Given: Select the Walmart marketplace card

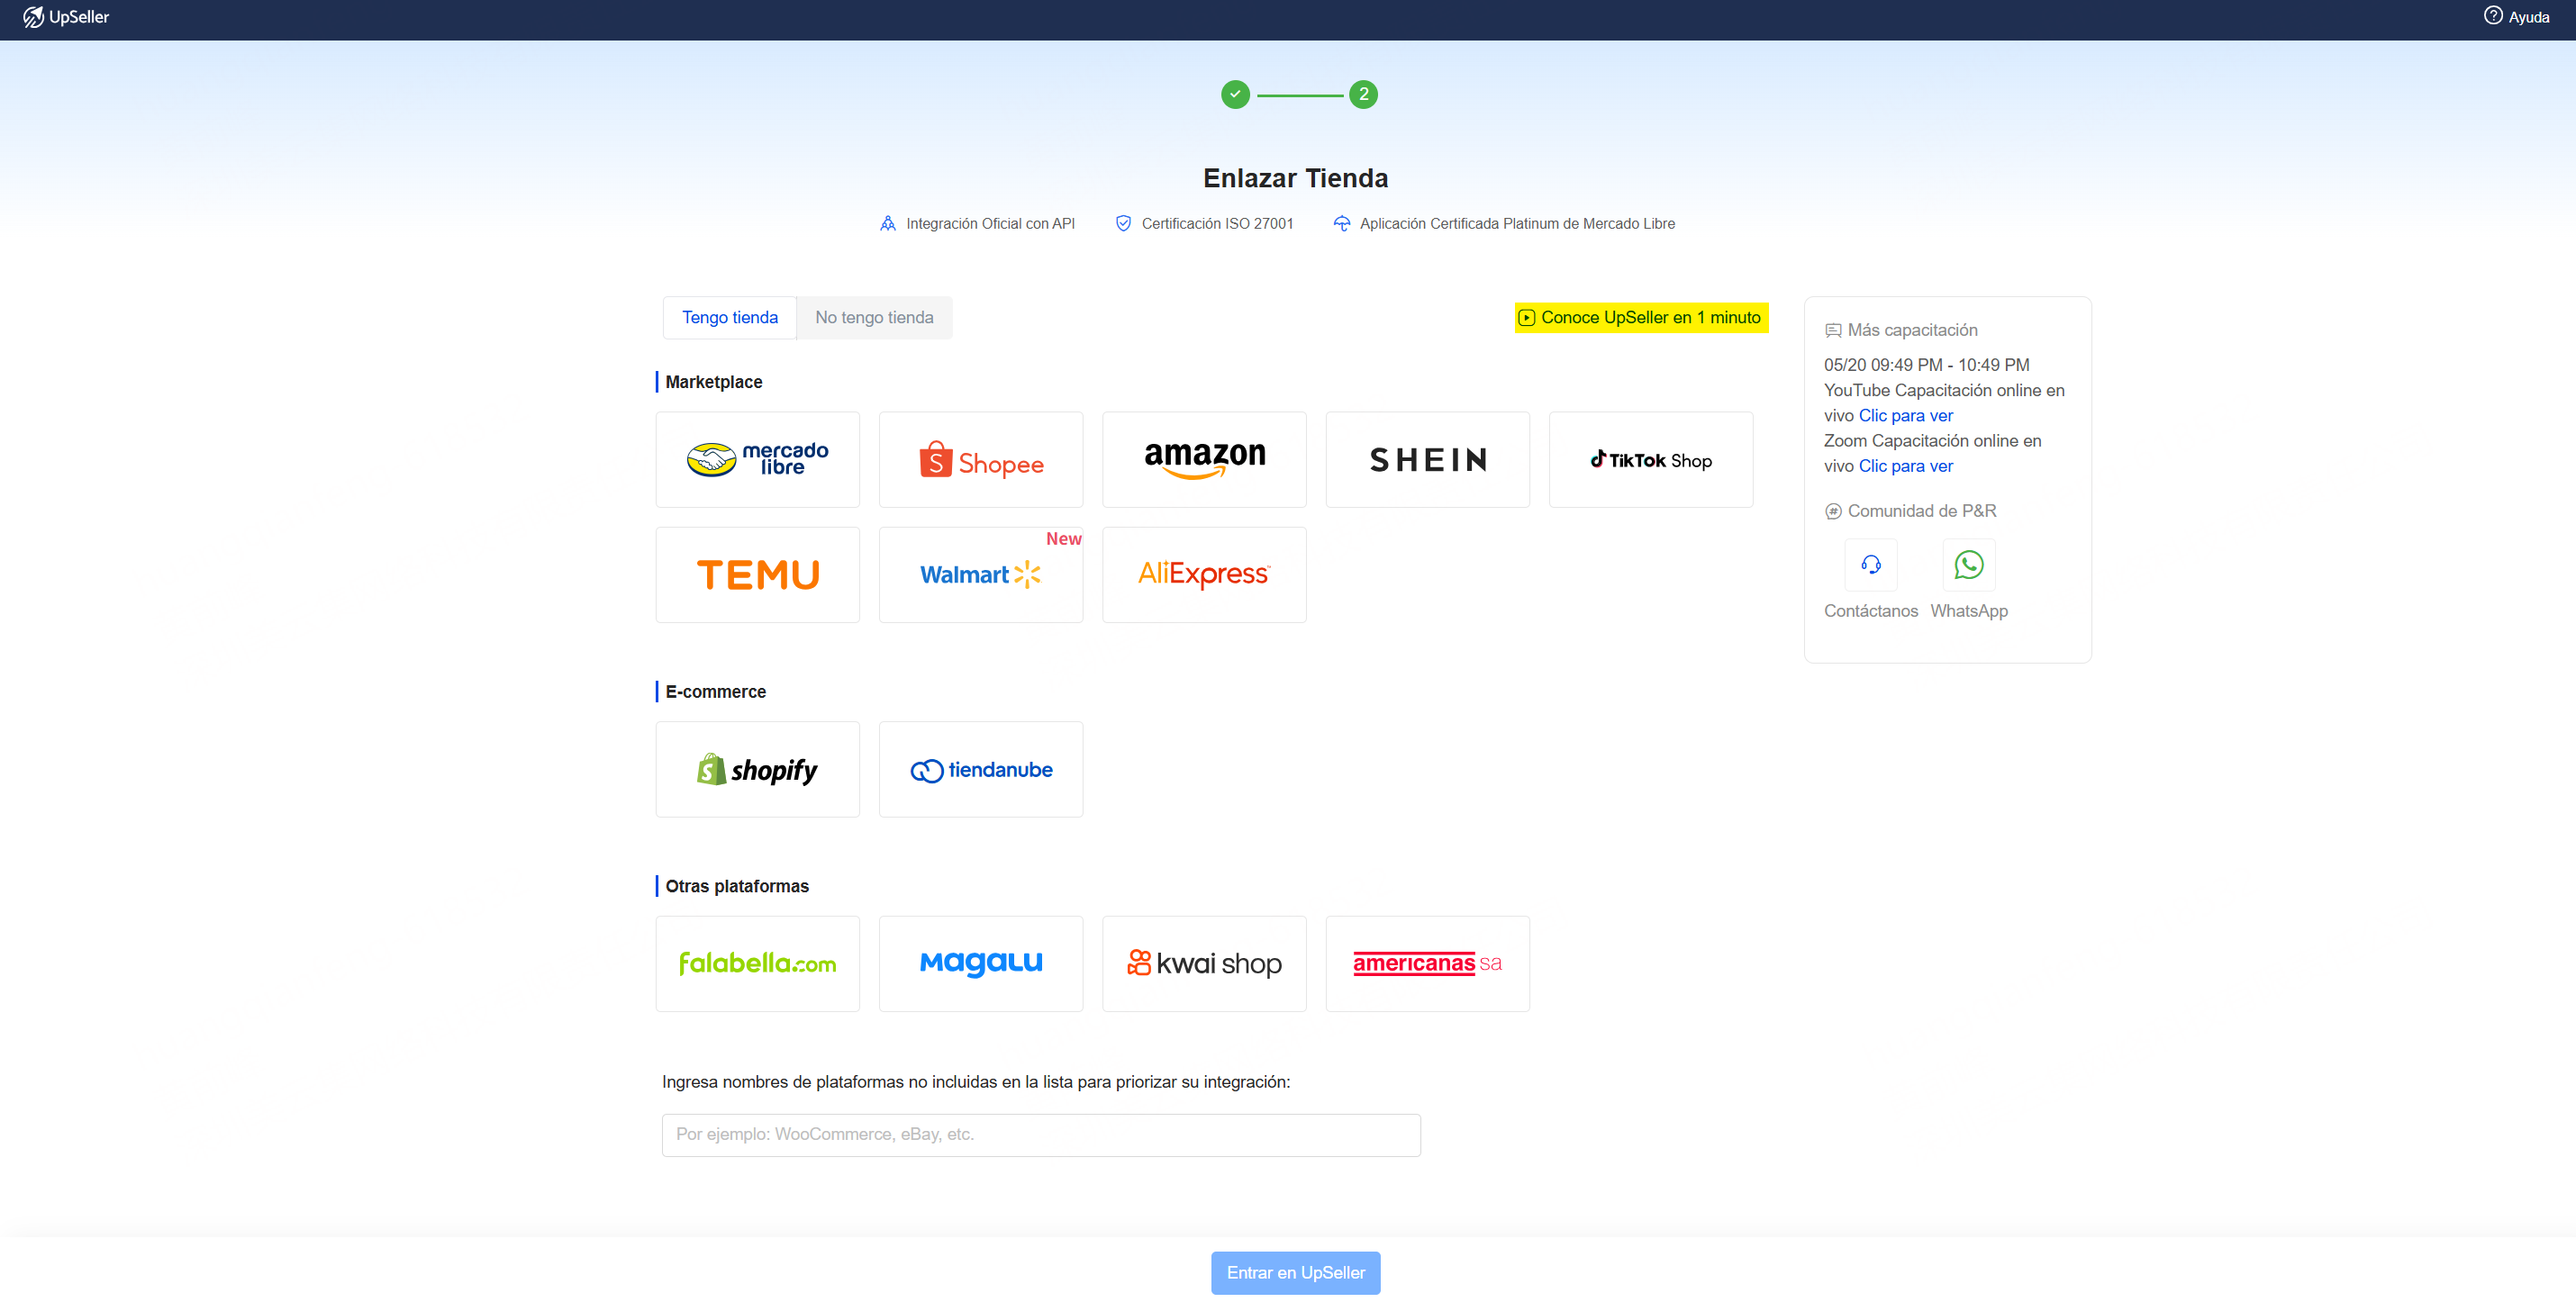Looking at the screenshot, I should [980, 575].
